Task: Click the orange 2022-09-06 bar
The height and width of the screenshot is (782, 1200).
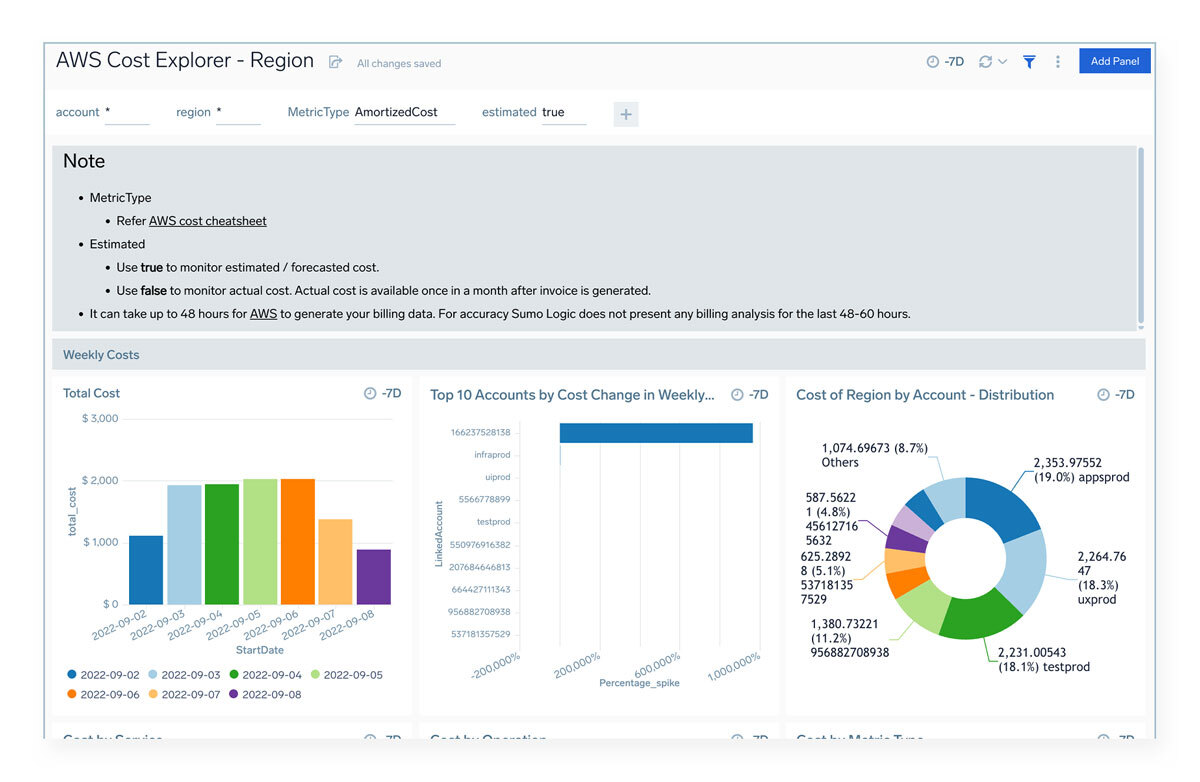Action: pos(298,541)
